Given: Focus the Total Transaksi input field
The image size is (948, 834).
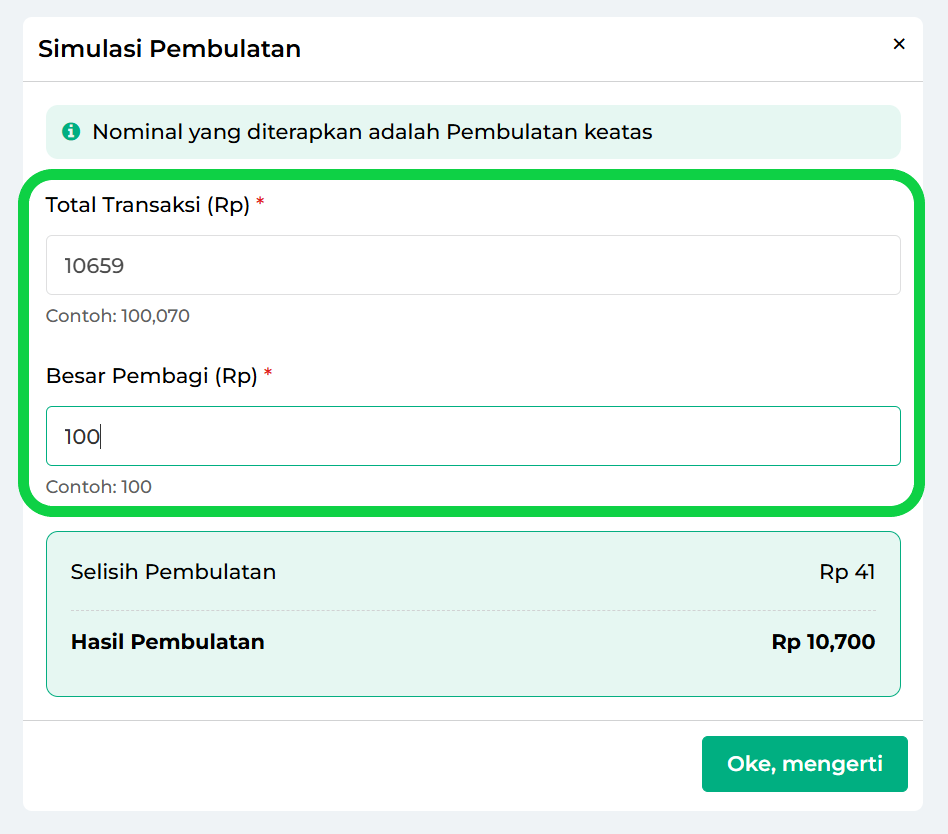Looking at the screenshot, I should click(x=473, y=265).
